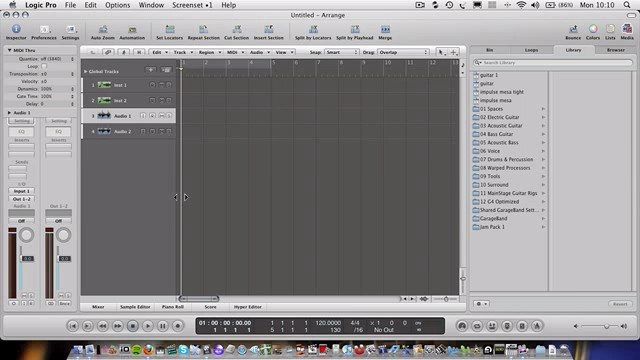The width and height of the screenshot is (640, 360).
Task: Click the Merge toolbar icon
Action: coord(385,29)
